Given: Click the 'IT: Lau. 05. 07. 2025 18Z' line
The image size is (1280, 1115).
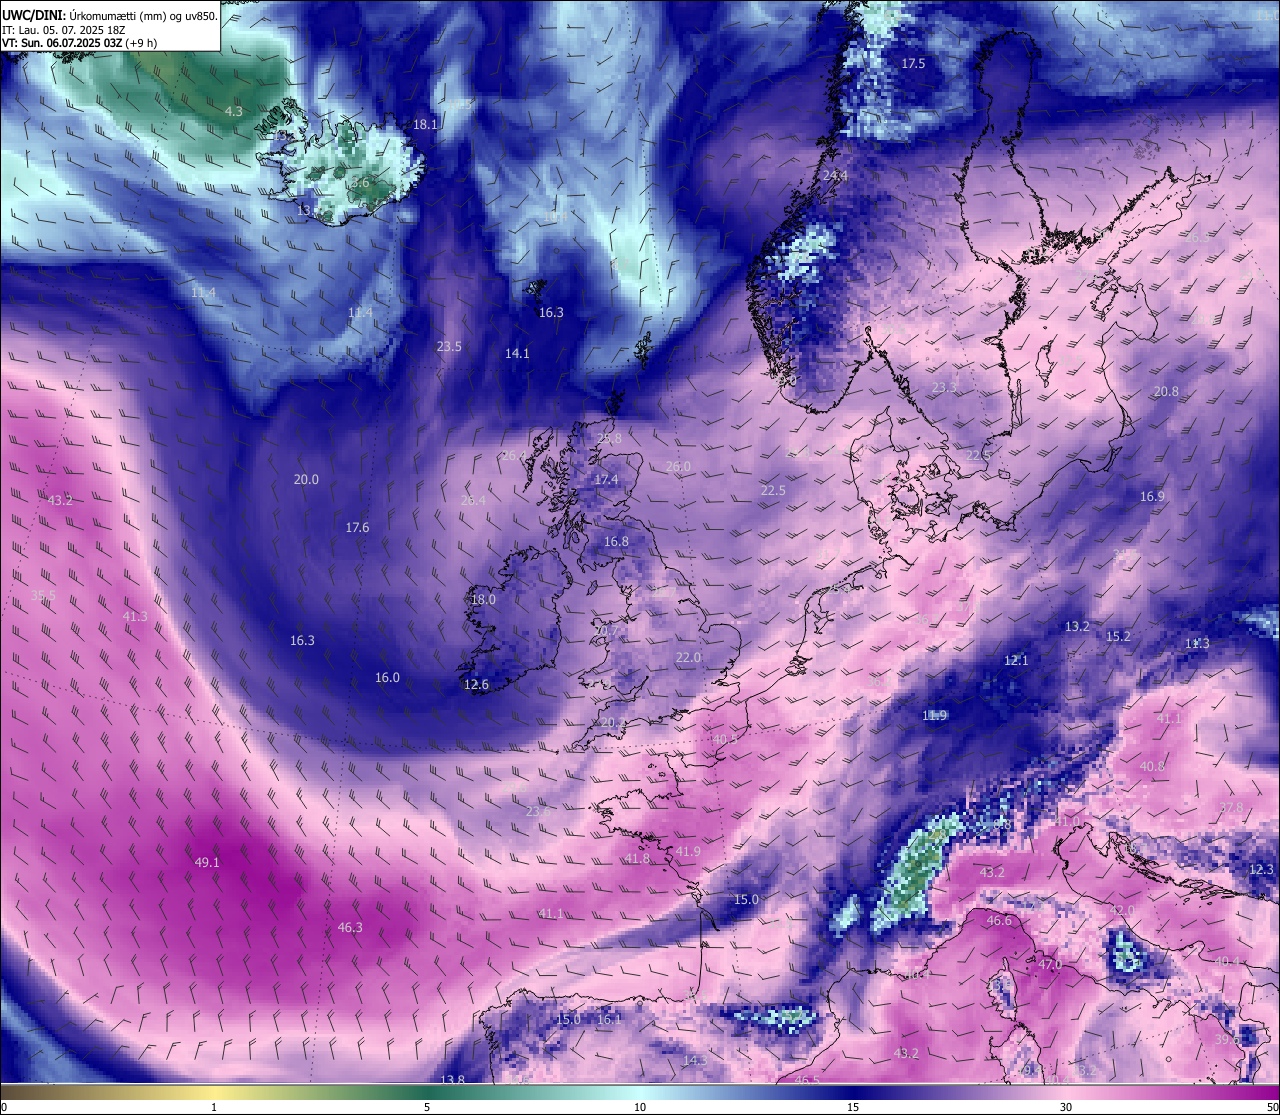Looking at the screenshot, I should tap(64, 30).
